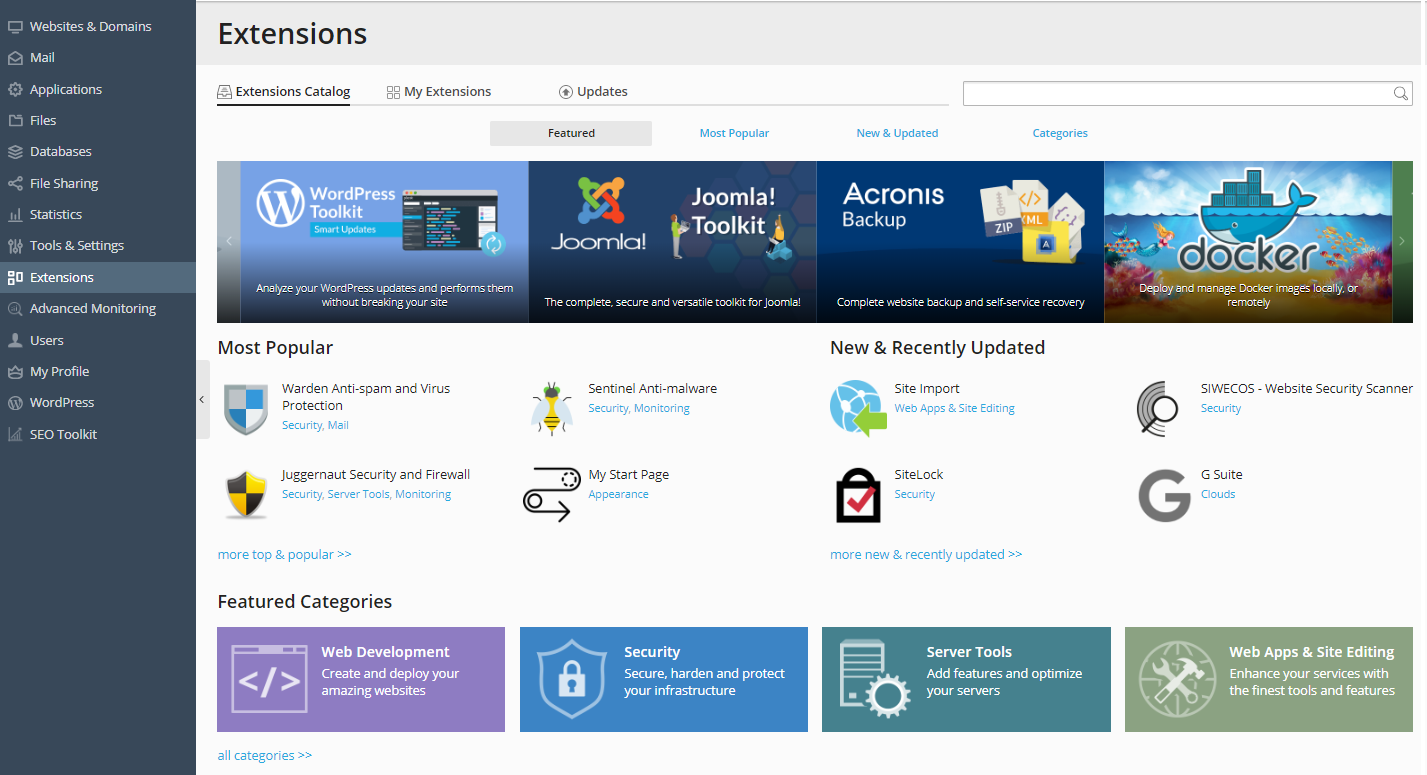Click the extensions search input field
Viewport: 1427px width, 775px height.
coord(1175,94)
